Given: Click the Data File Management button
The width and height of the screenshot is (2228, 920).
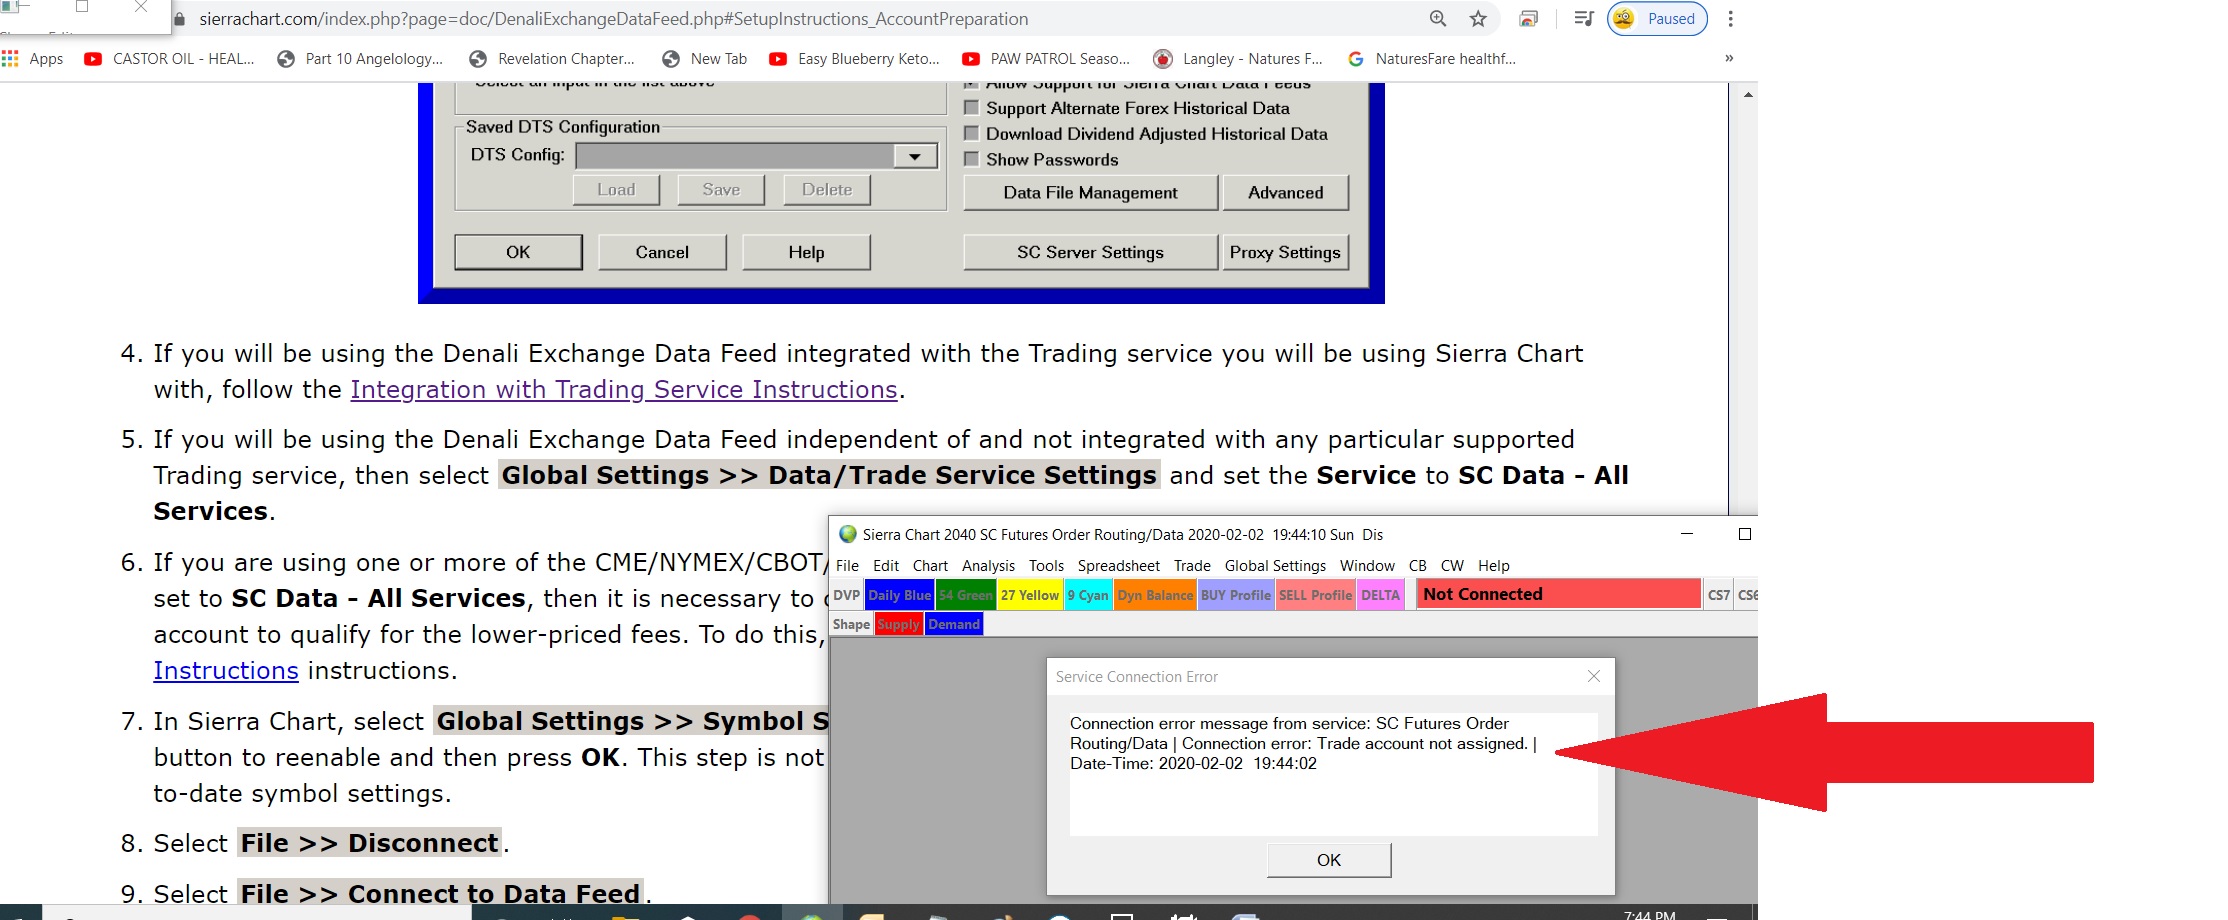Looking at the screenshot, I should 1090,192.
